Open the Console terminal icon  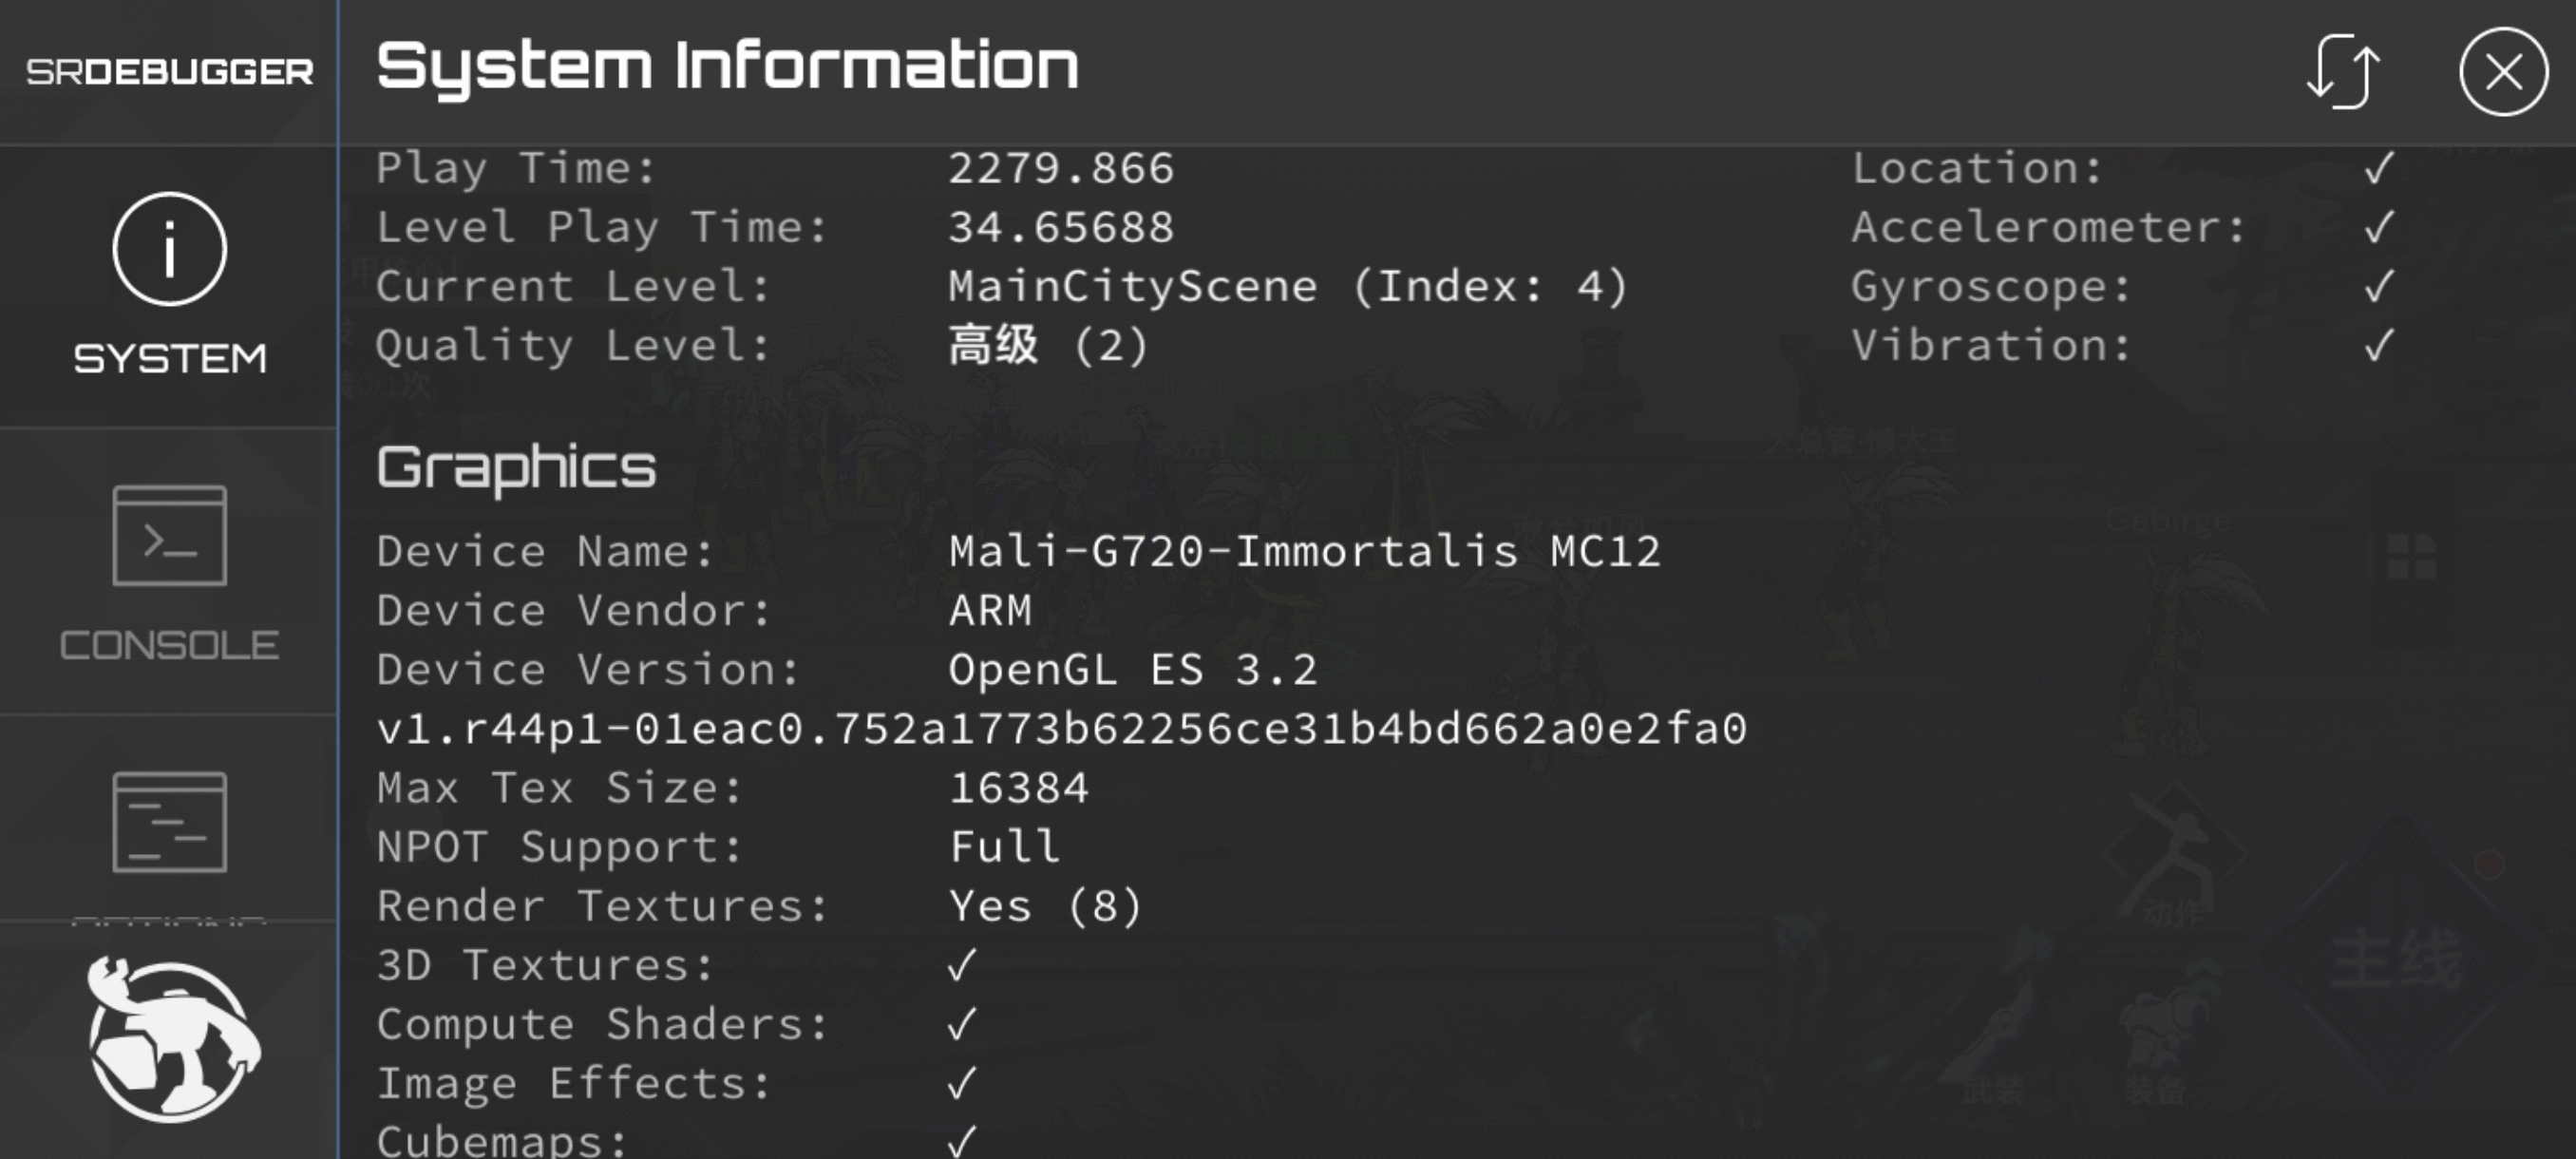point(170,535)
